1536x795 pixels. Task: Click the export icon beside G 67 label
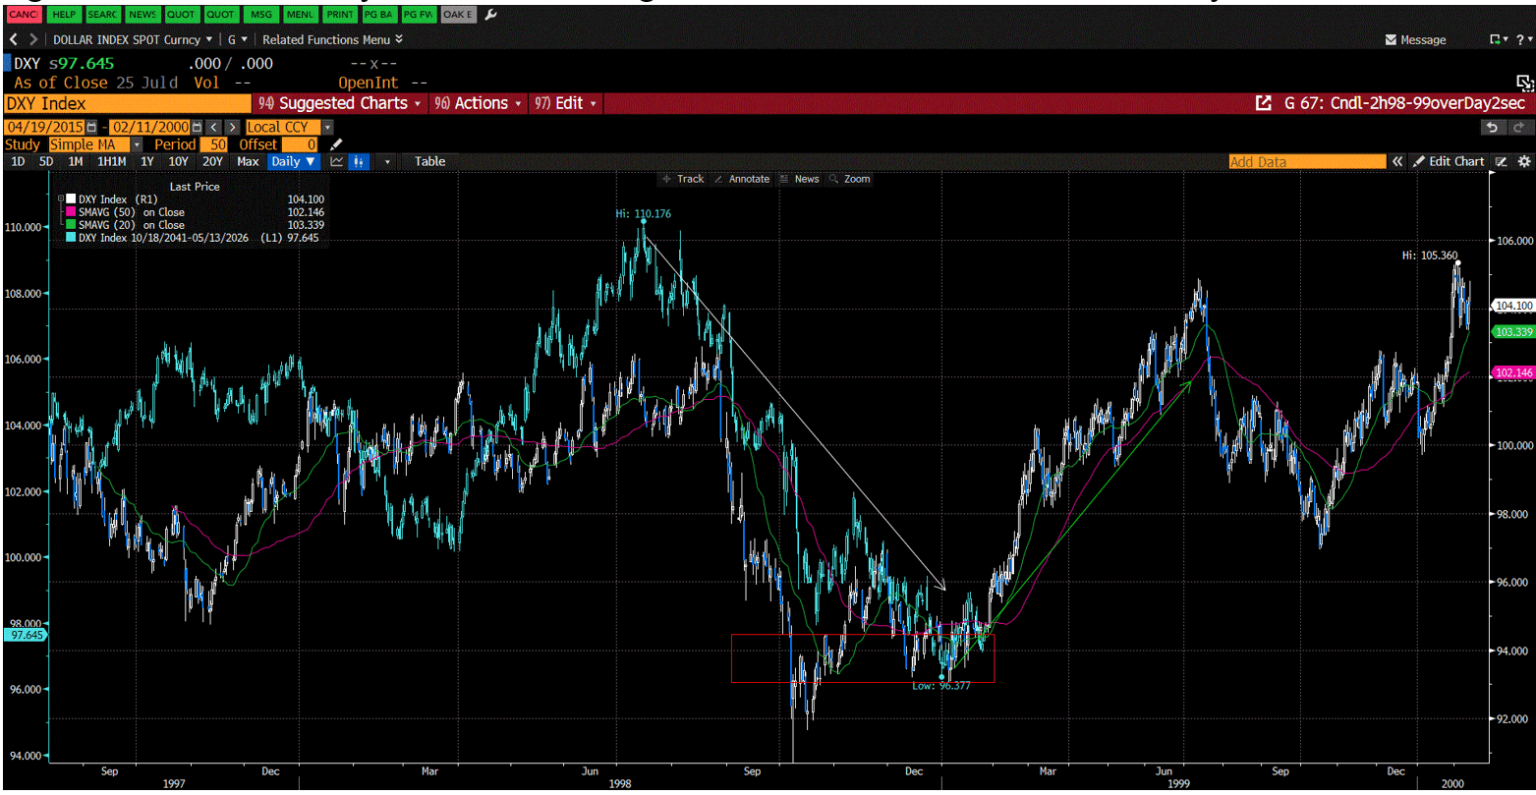click(x=1264, y=102)
